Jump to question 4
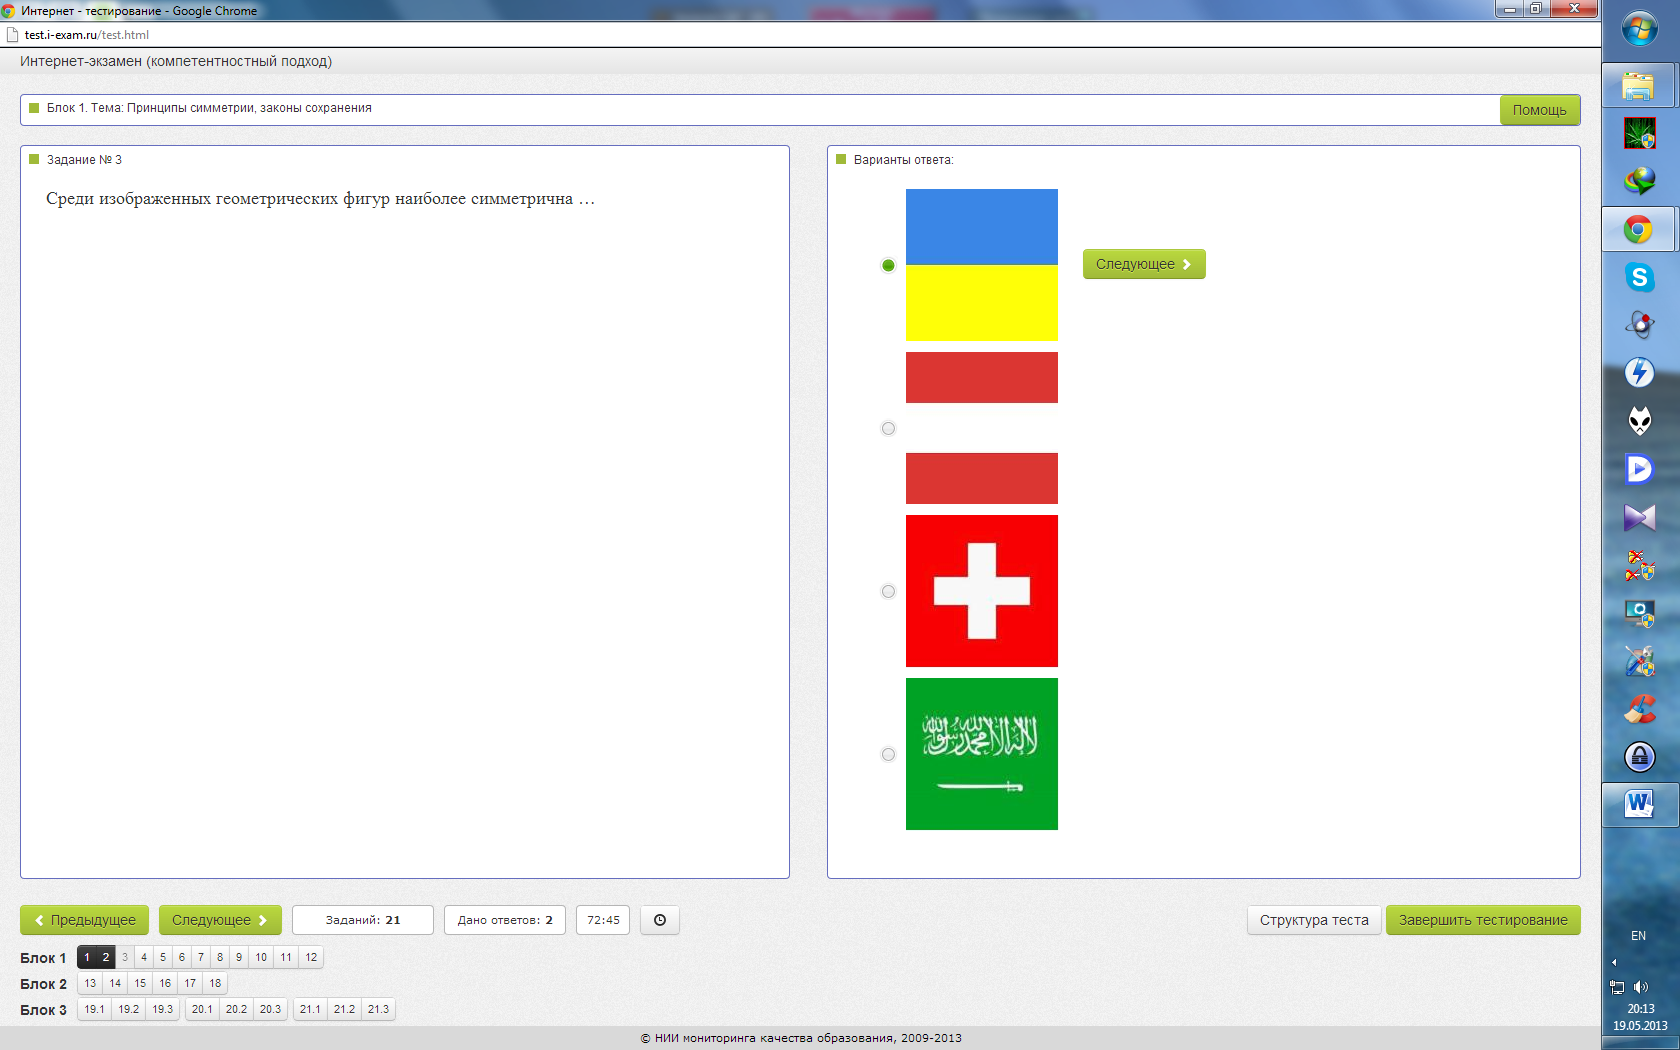 [x=144, y=957]
